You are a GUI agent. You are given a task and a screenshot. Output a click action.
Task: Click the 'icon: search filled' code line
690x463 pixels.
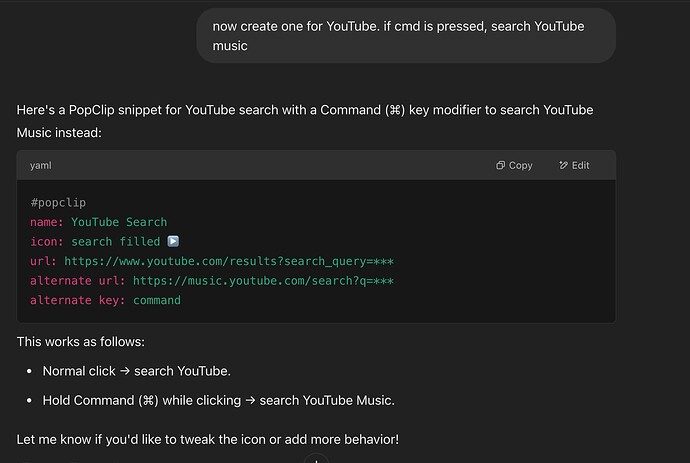[x=104, y=241]
